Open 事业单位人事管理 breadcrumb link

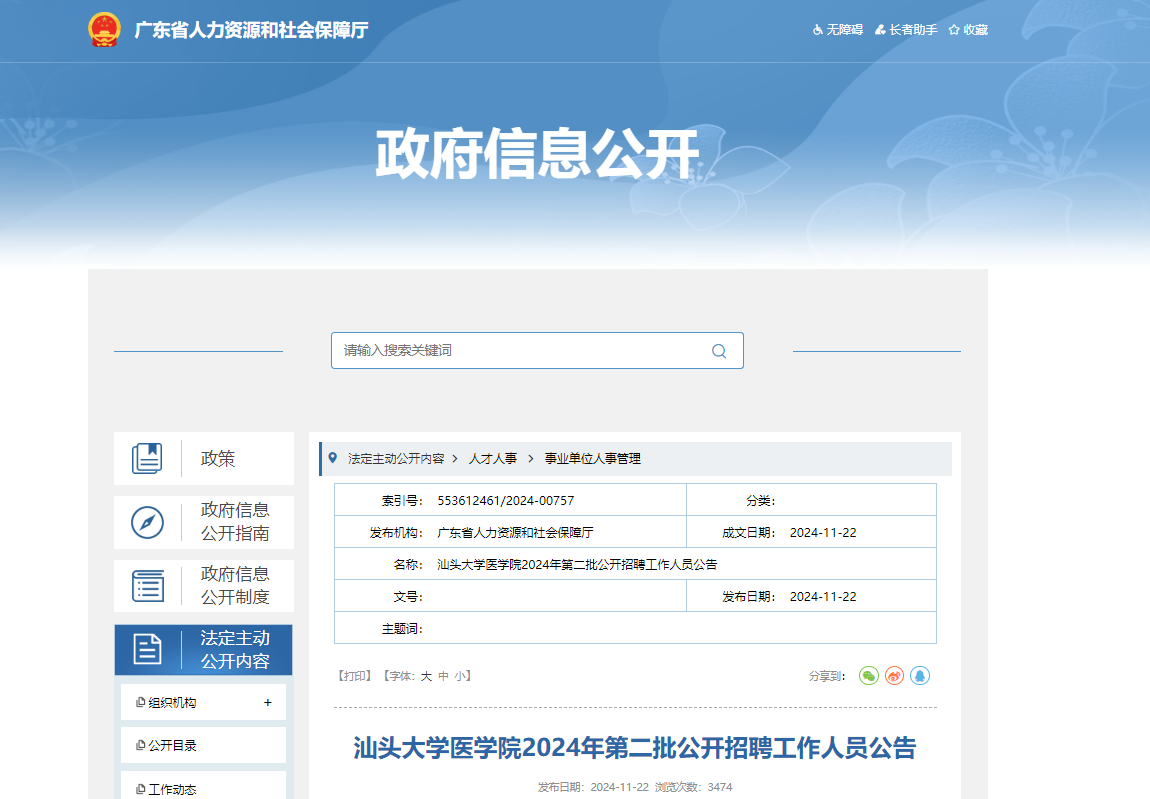(x=592, y=459)
